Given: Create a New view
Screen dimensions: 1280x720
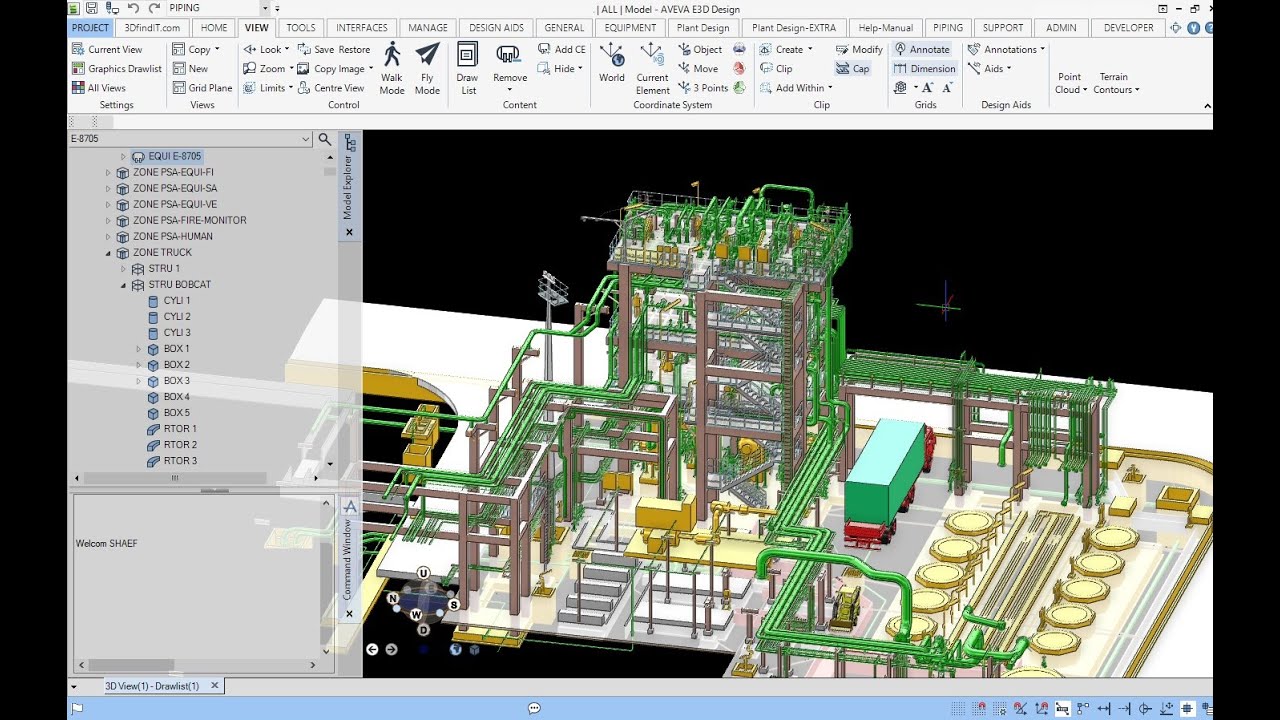Looking at the screenshot, I should coord(190,68).
